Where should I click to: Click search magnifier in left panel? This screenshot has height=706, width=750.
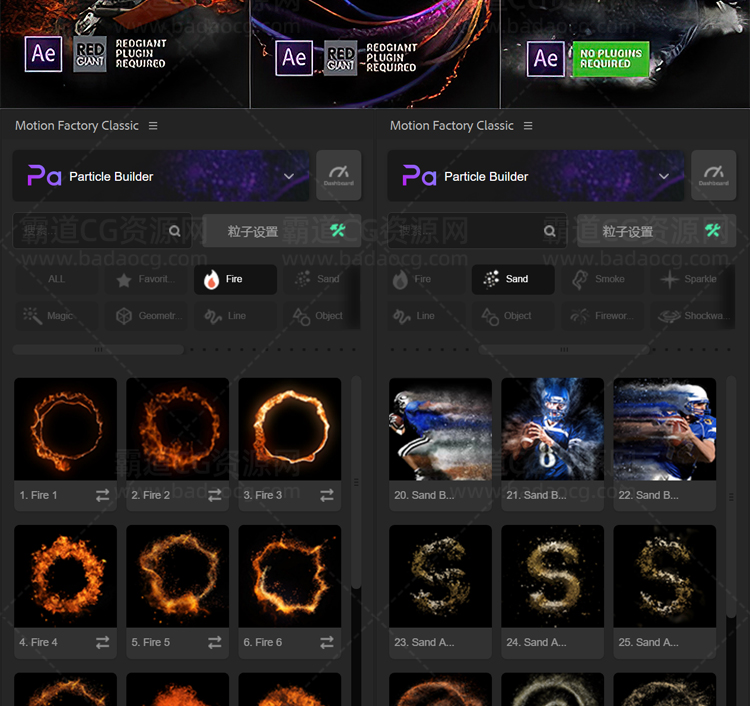tap(175, 231)
